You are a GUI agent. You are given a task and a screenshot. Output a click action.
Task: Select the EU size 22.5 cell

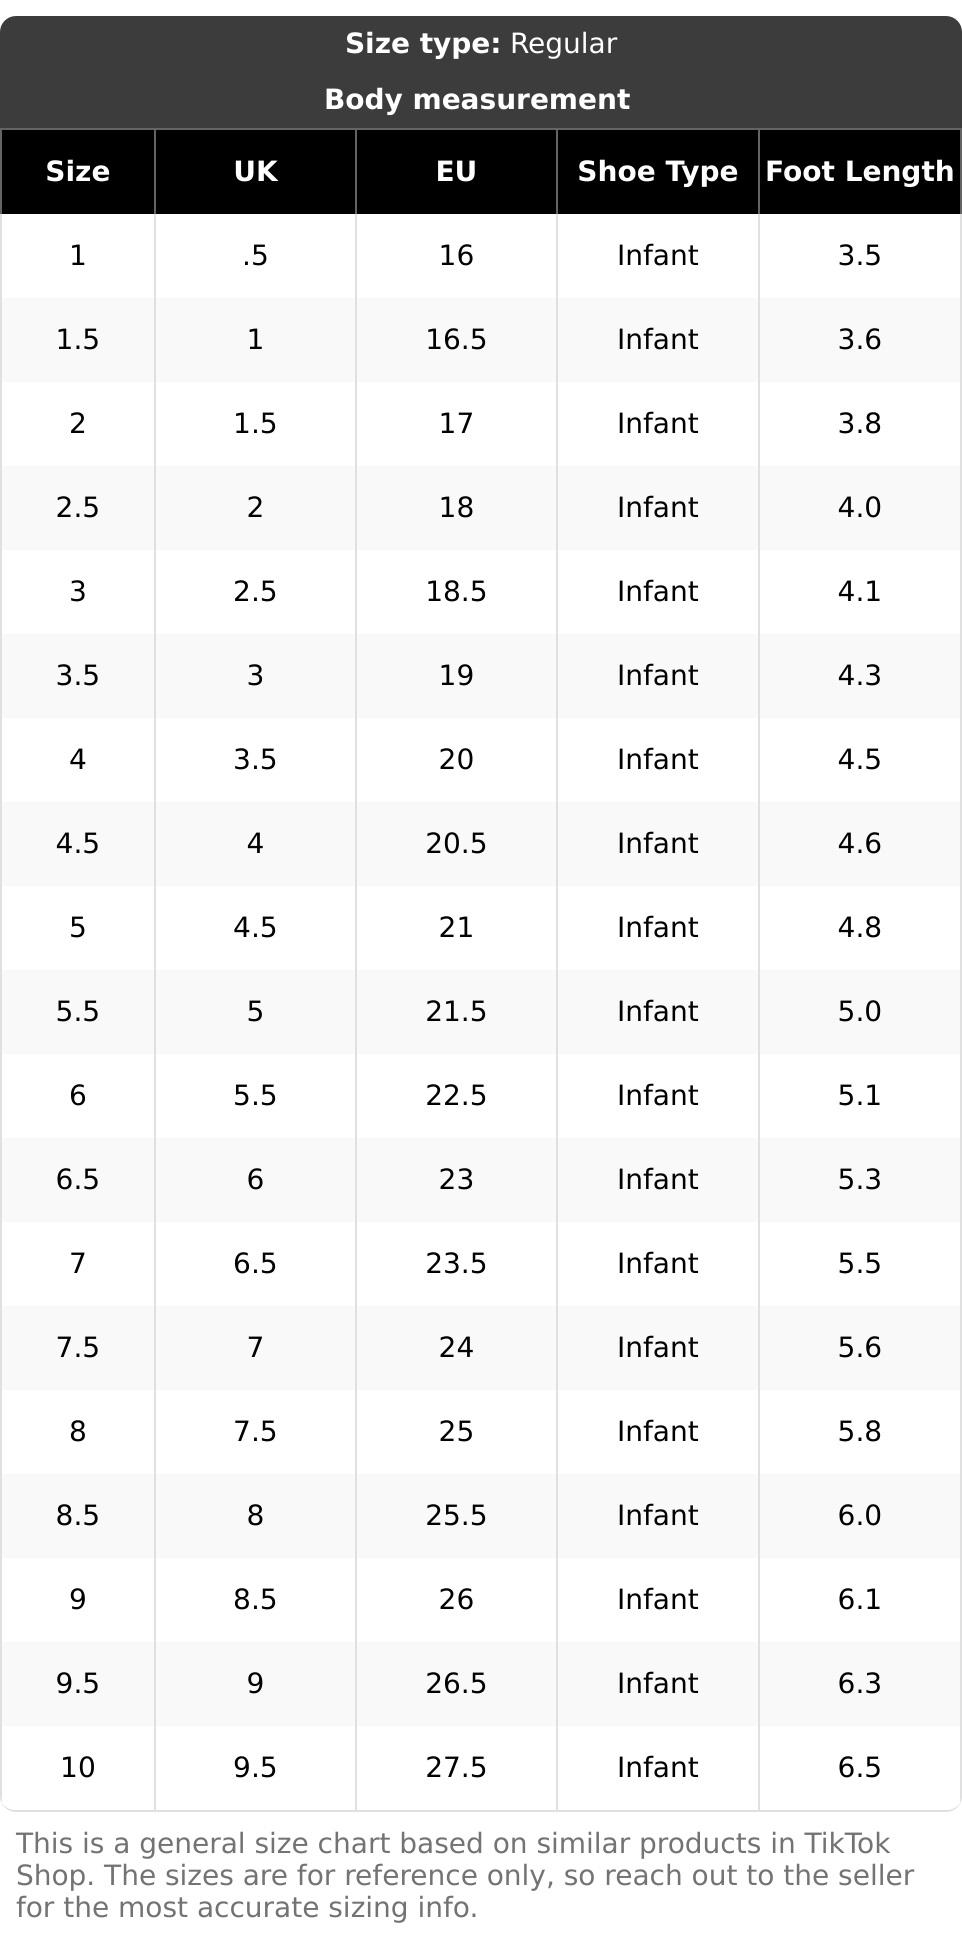(x=456, y=1095)
